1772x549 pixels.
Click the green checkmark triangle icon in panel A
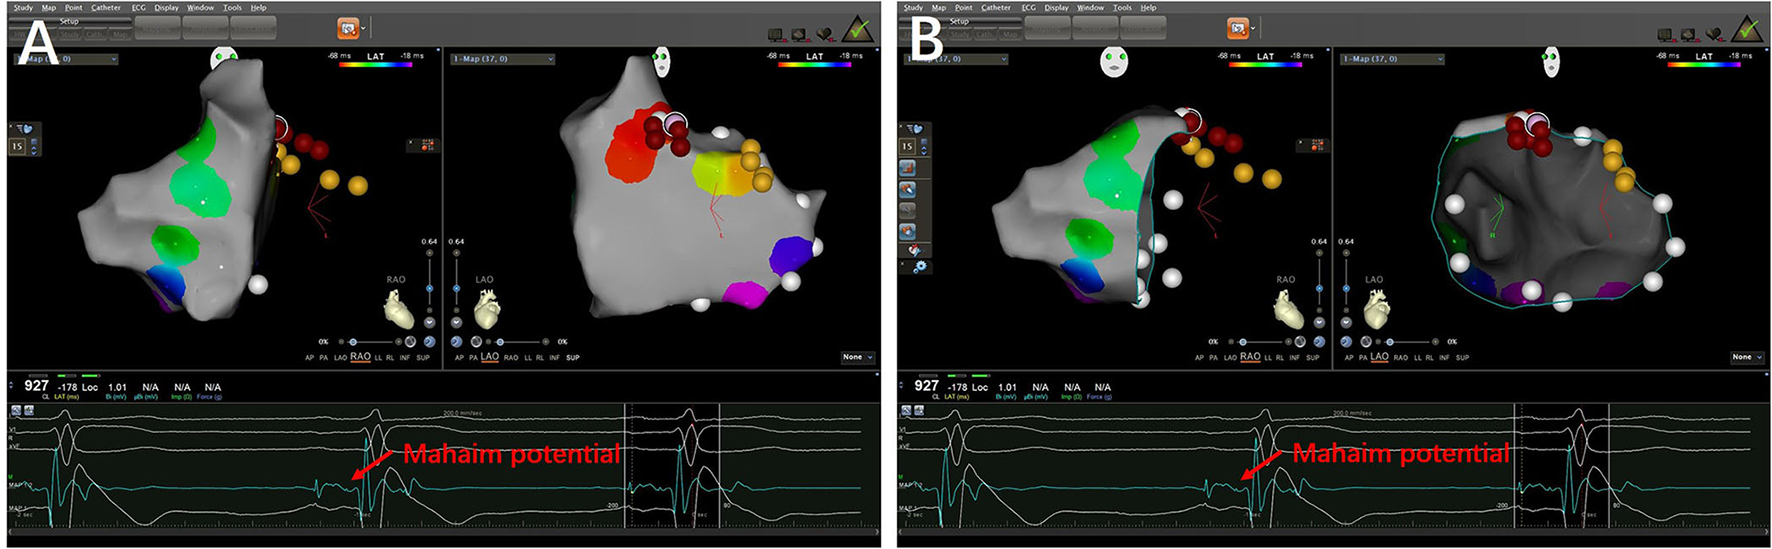857,29
